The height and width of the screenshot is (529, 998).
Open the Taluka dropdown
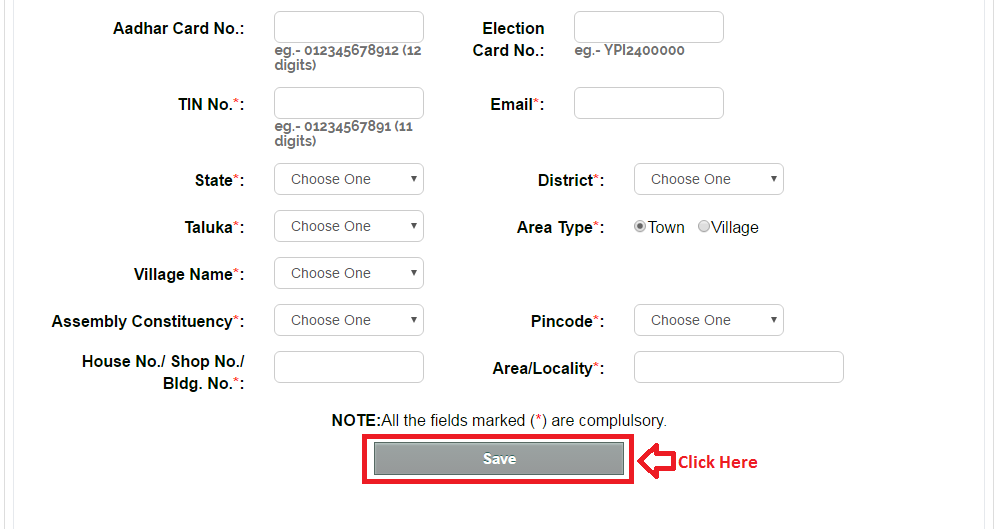point(348,227)
